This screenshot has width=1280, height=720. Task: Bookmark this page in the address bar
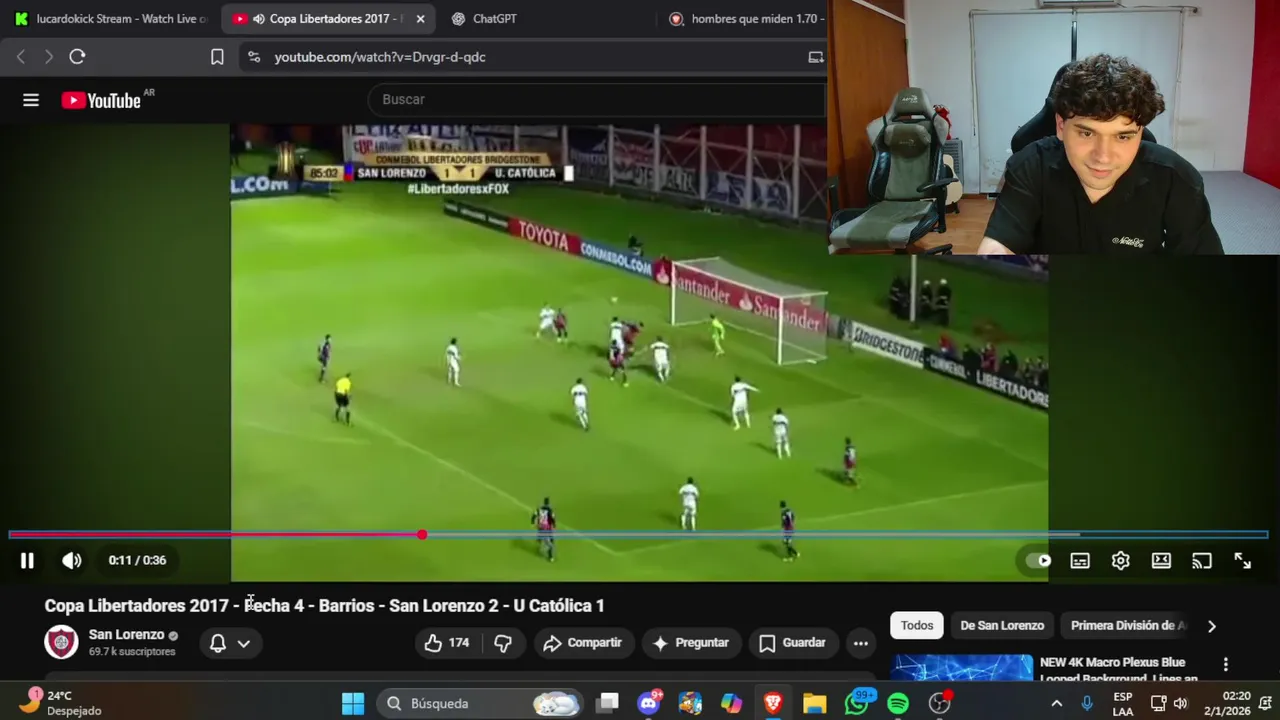(217, 57)
